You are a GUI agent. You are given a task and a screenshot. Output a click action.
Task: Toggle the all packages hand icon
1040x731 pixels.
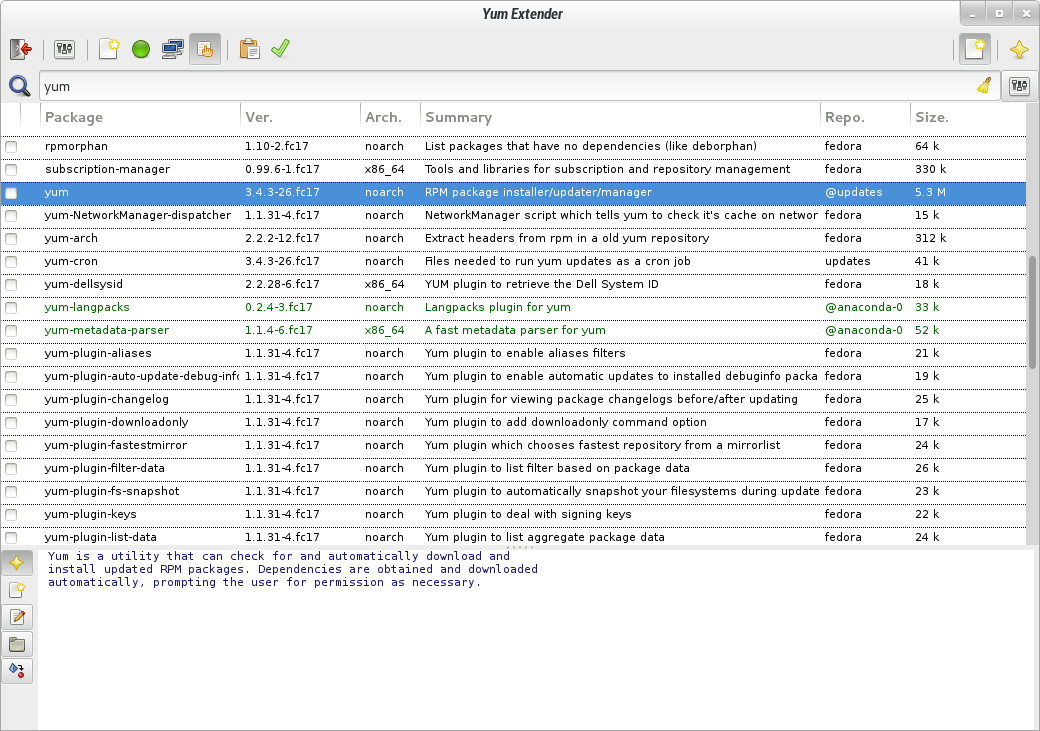tap(205, 49)
